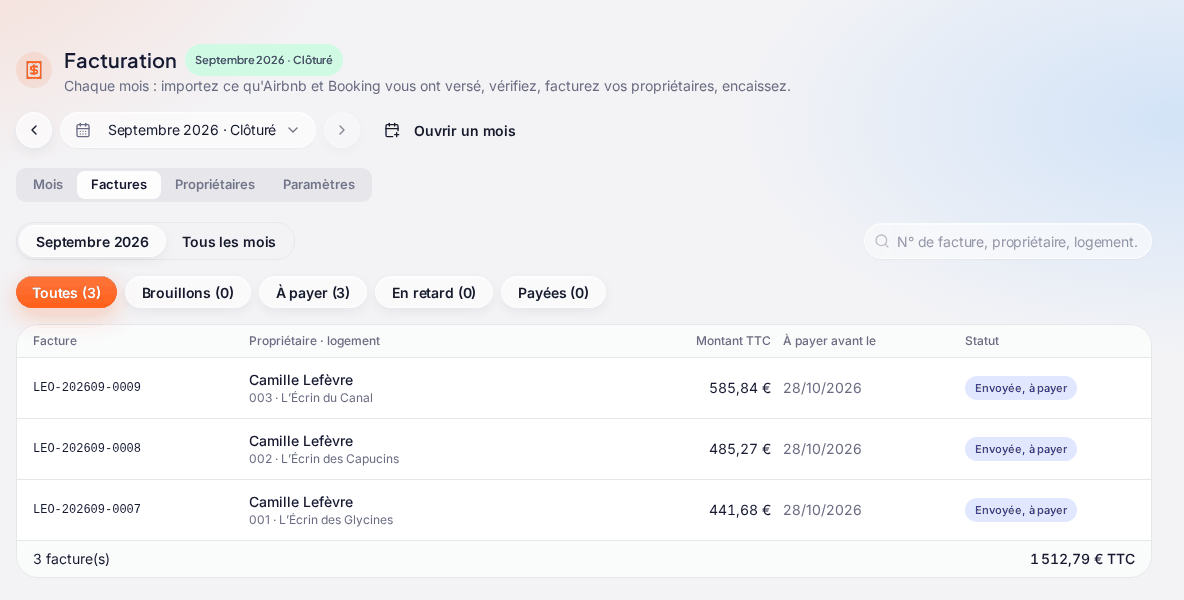Click the calendar-plus icon beside Ouvrir un mois

(x=392, y=131)
